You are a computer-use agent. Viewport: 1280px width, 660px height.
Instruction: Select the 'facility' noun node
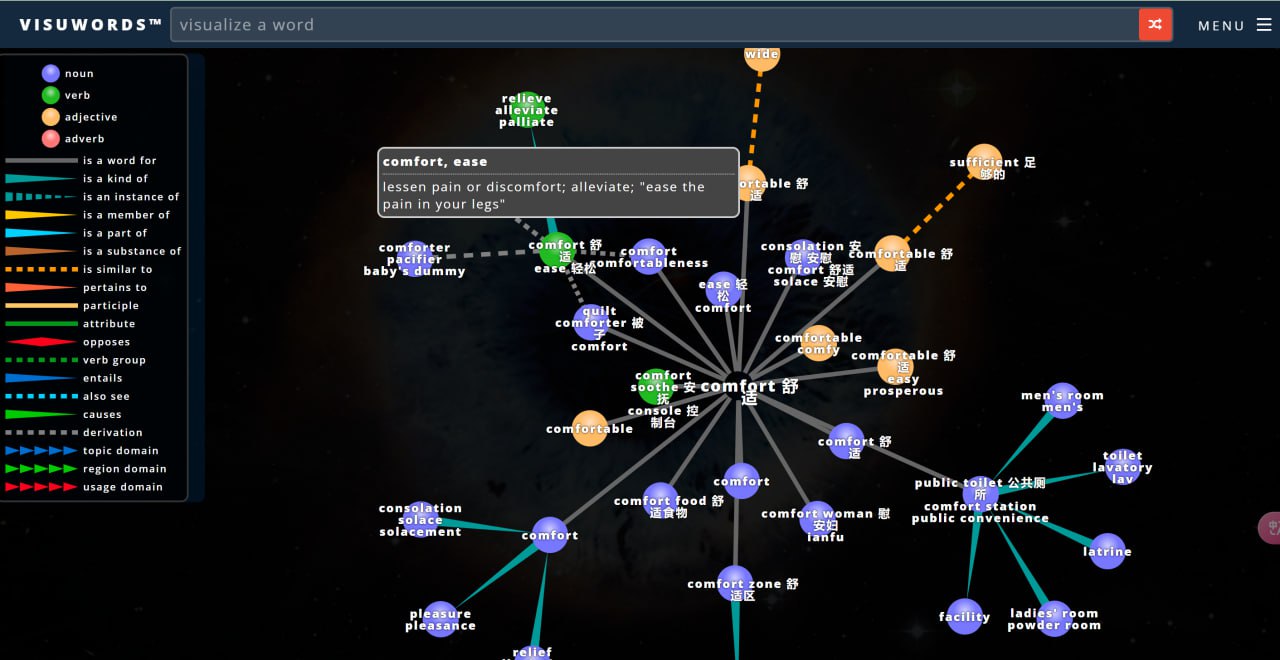[965, 616]
